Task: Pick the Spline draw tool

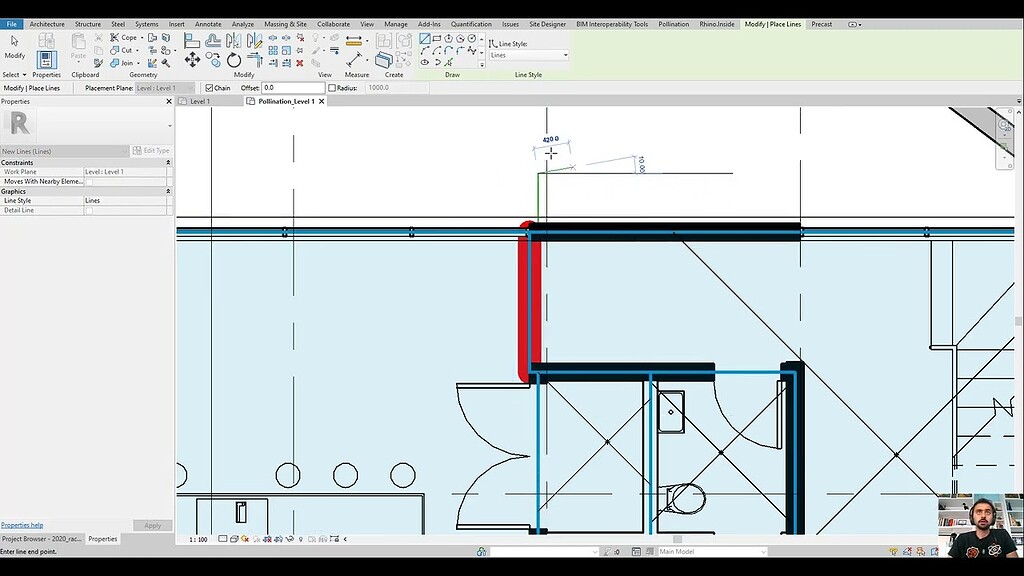Action: (x=473, y=50)
